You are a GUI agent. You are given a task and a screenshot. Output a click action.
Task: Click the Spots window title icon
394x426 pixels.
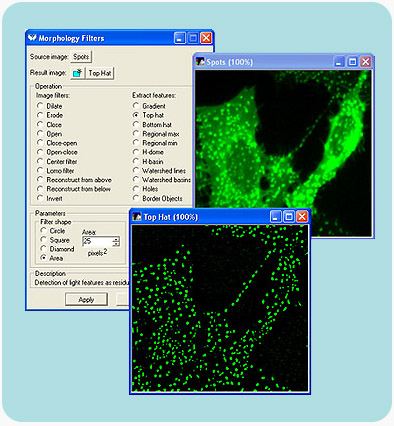(200, 62)
